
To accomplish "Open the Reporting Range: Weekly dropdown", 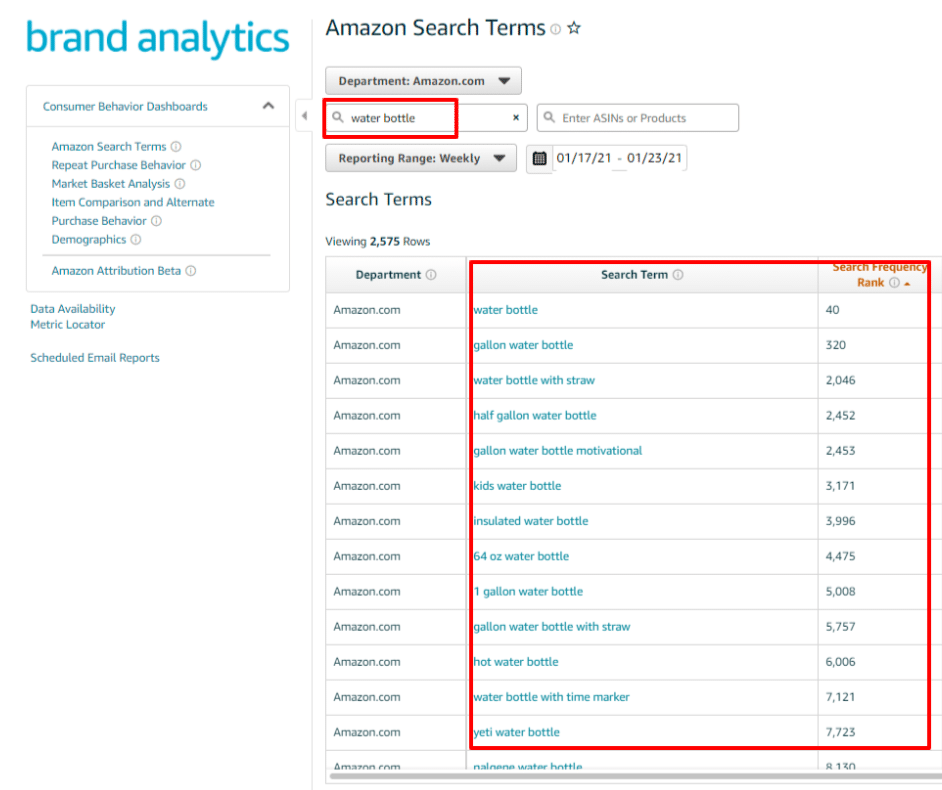I will (420, 158).
